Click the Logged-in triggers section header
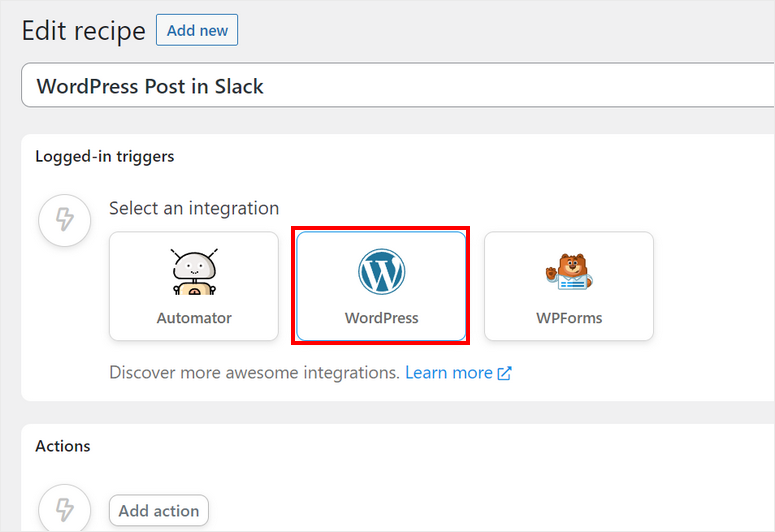Image resolution: width=775 pixels, height=532 pixels. (x=105, y=156)
